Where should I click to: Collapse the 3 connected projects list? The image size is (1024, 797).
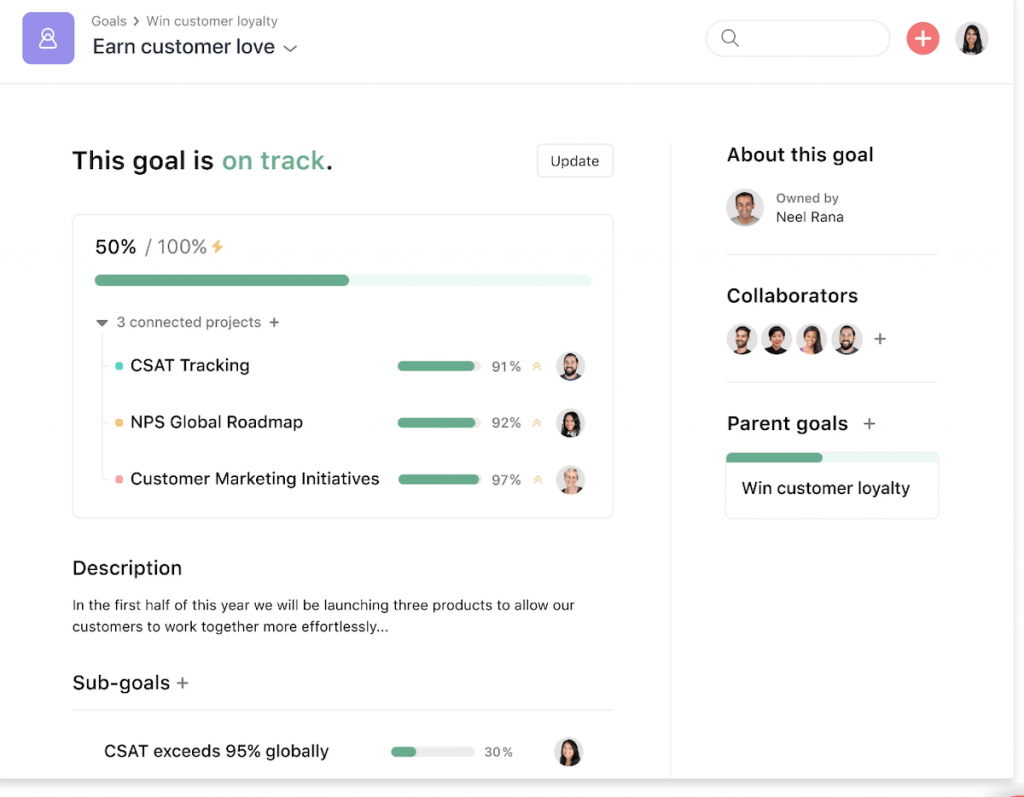[x=102, y=323]
